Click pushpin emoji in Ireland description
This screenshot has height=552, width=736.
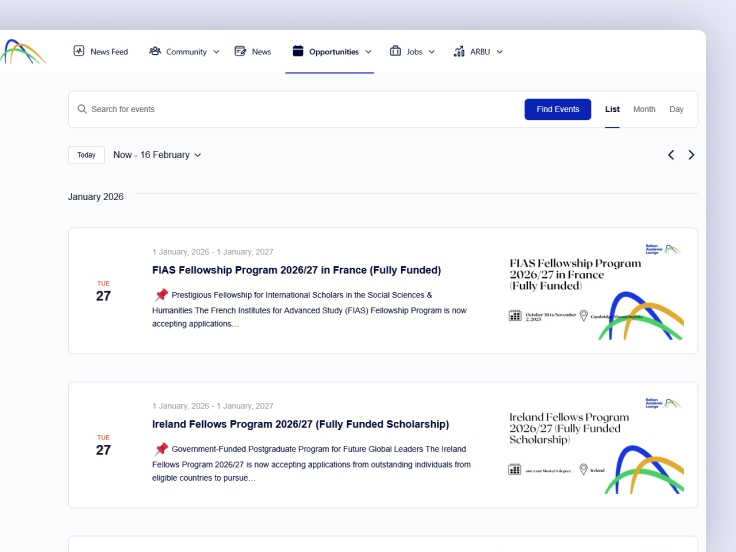(x=161, y=449)
